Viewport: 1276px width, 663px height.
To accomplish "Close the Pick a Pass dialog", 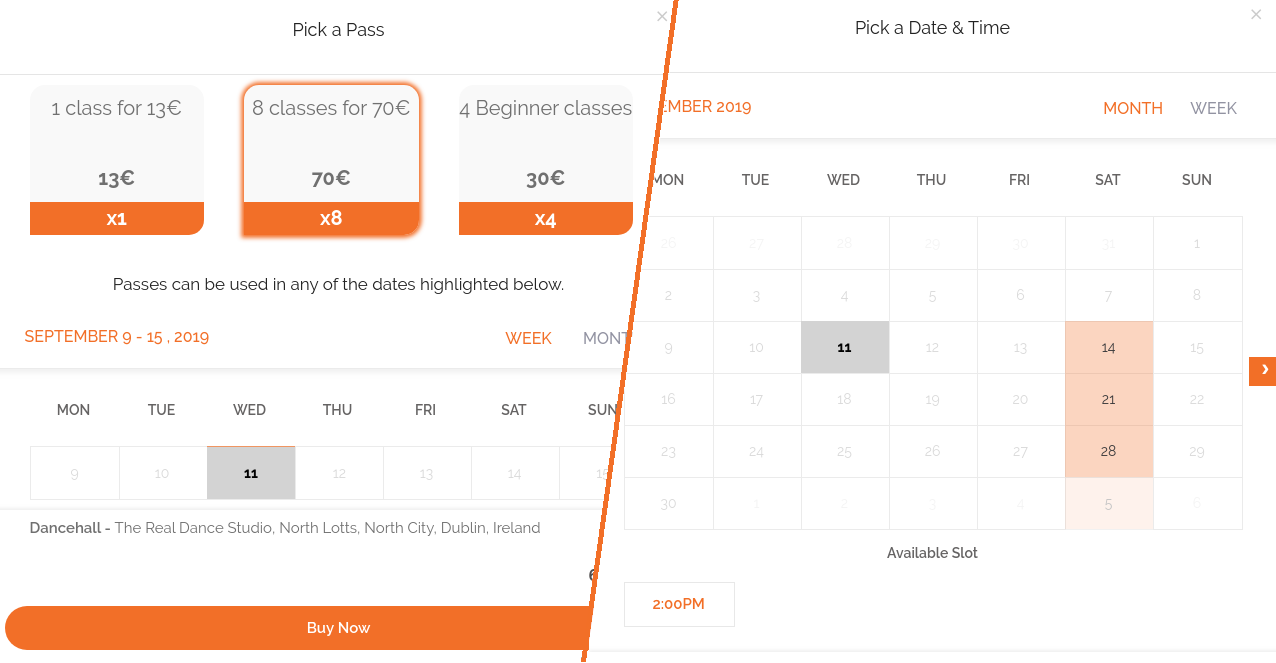I will click(x=661, y=17).
